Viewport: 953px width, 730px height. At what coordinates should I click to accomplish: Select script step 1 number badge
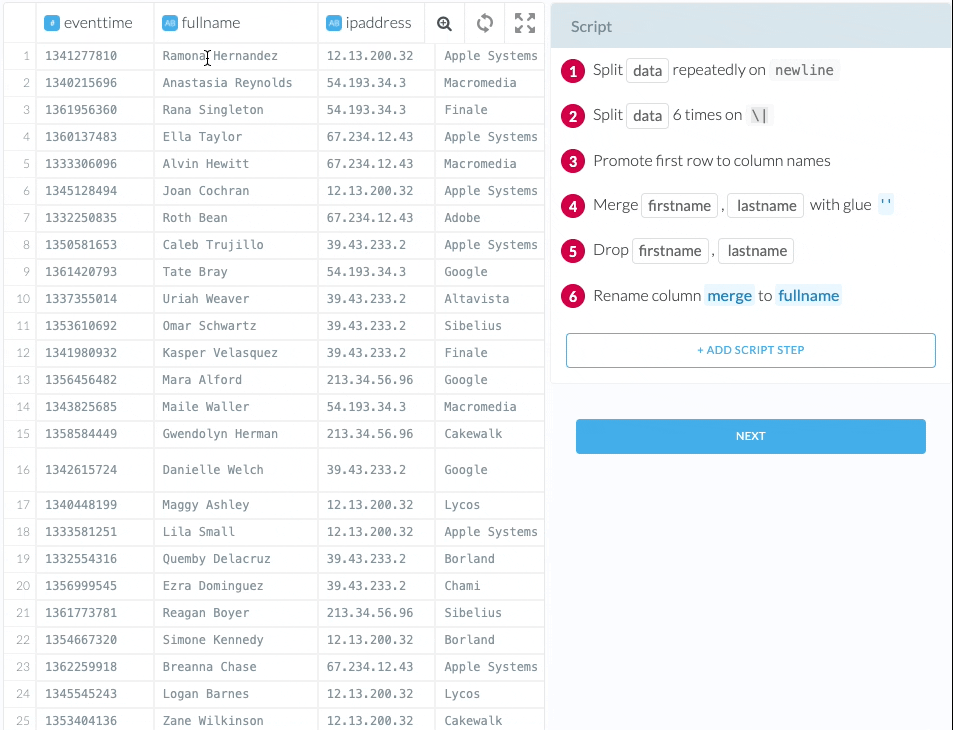pyautogui.click(x=572, y=71)
